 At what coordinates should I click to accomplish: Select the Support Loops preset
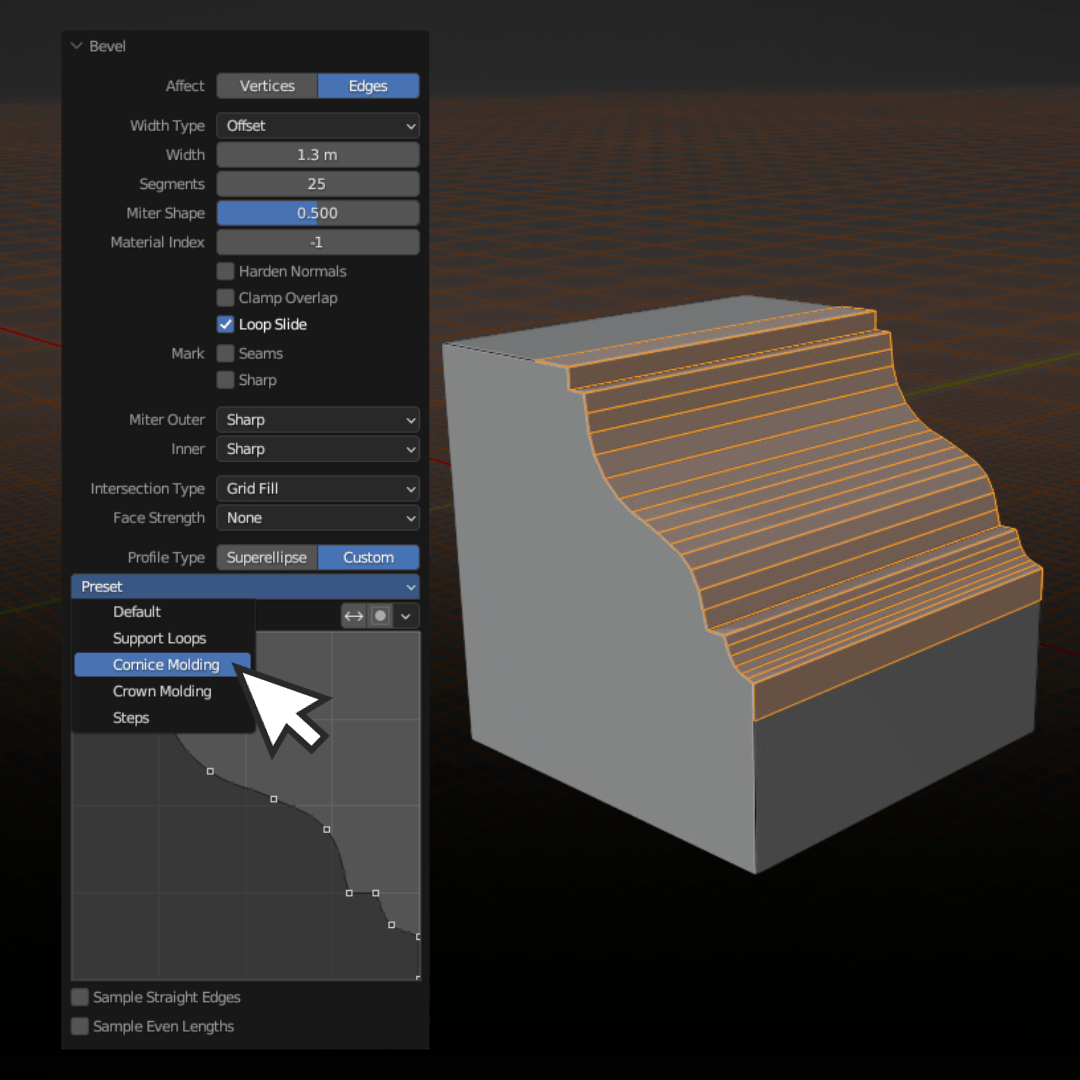click(163, 638)
